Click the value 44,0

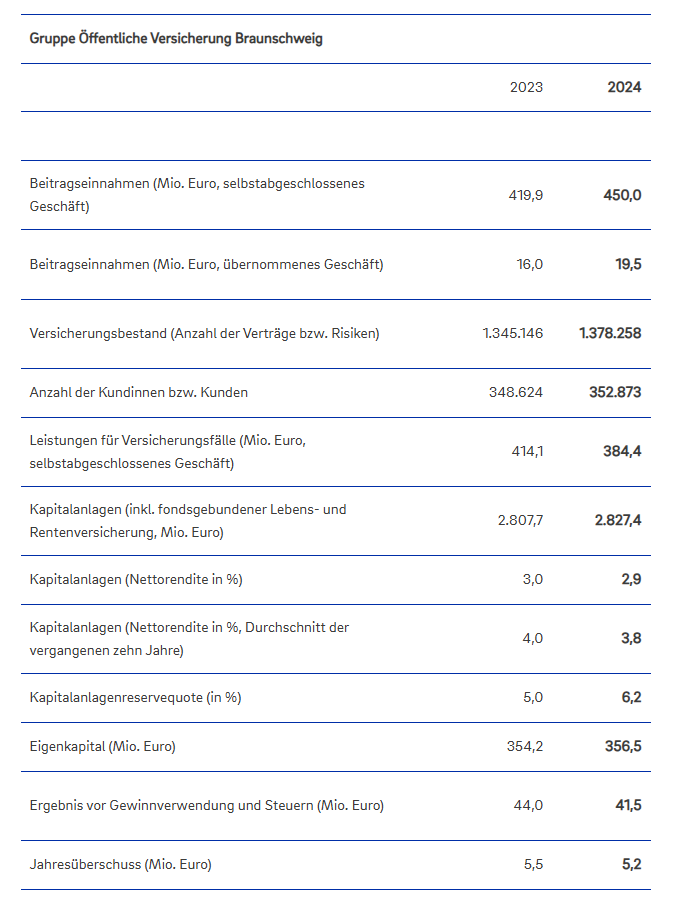(x=528, y=806)
